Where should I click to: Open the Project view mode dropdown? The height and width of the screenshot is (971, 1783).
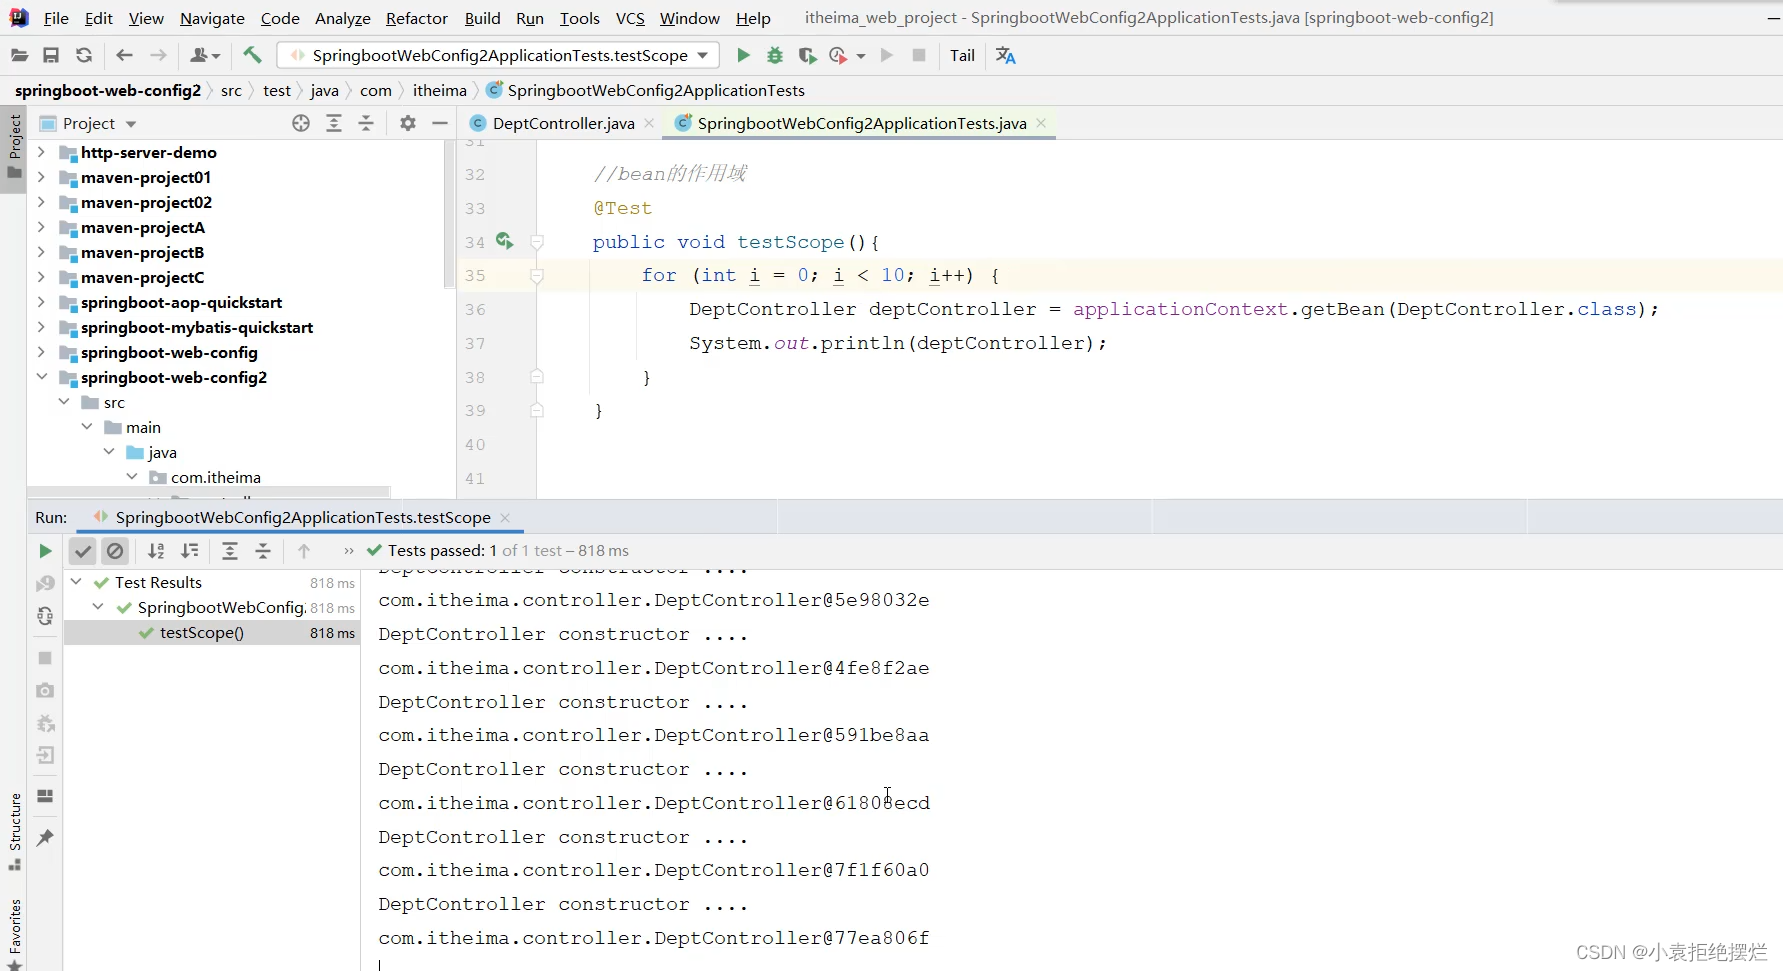click(x=131, y=124)
